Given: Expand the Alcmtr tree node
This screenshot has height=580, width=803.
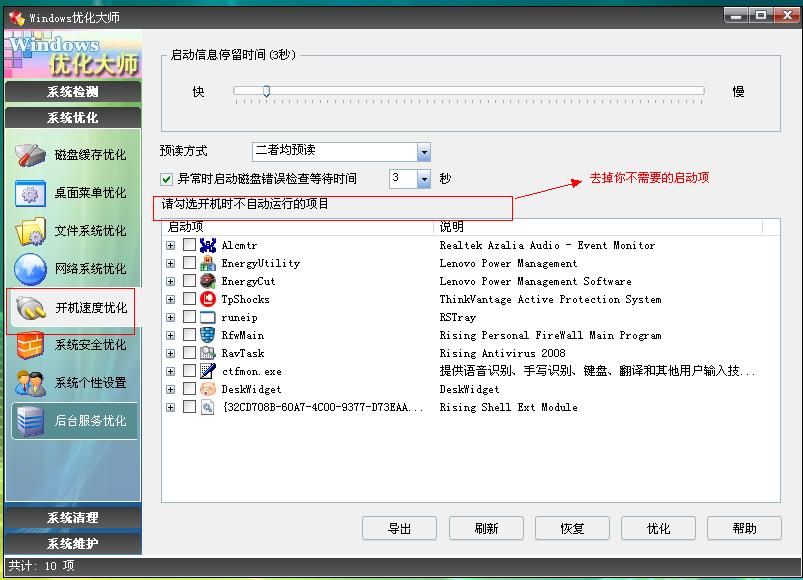Looking at the screenshot, I should pyautogui.click(x=171, y=246).
